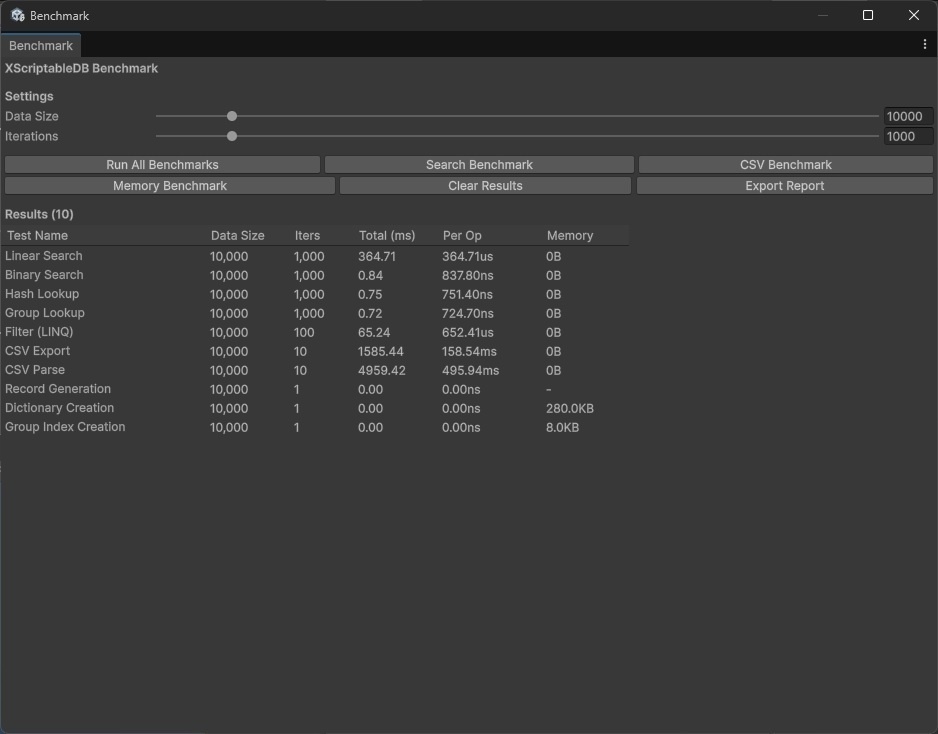Click Run All Benchmarks button

162,165
